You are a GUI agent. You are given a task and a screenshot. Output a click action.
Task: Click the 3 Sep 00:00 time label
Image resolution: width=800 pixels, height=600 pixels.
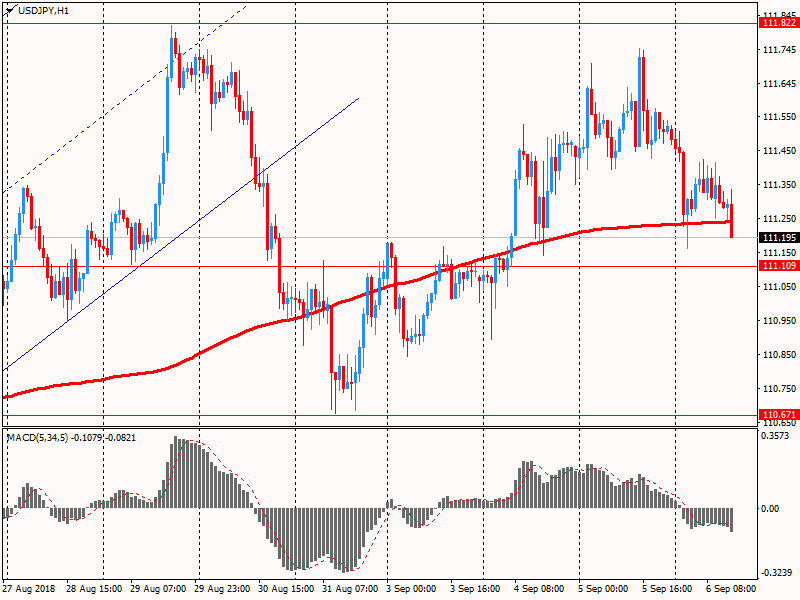click(x=411, y=589)
